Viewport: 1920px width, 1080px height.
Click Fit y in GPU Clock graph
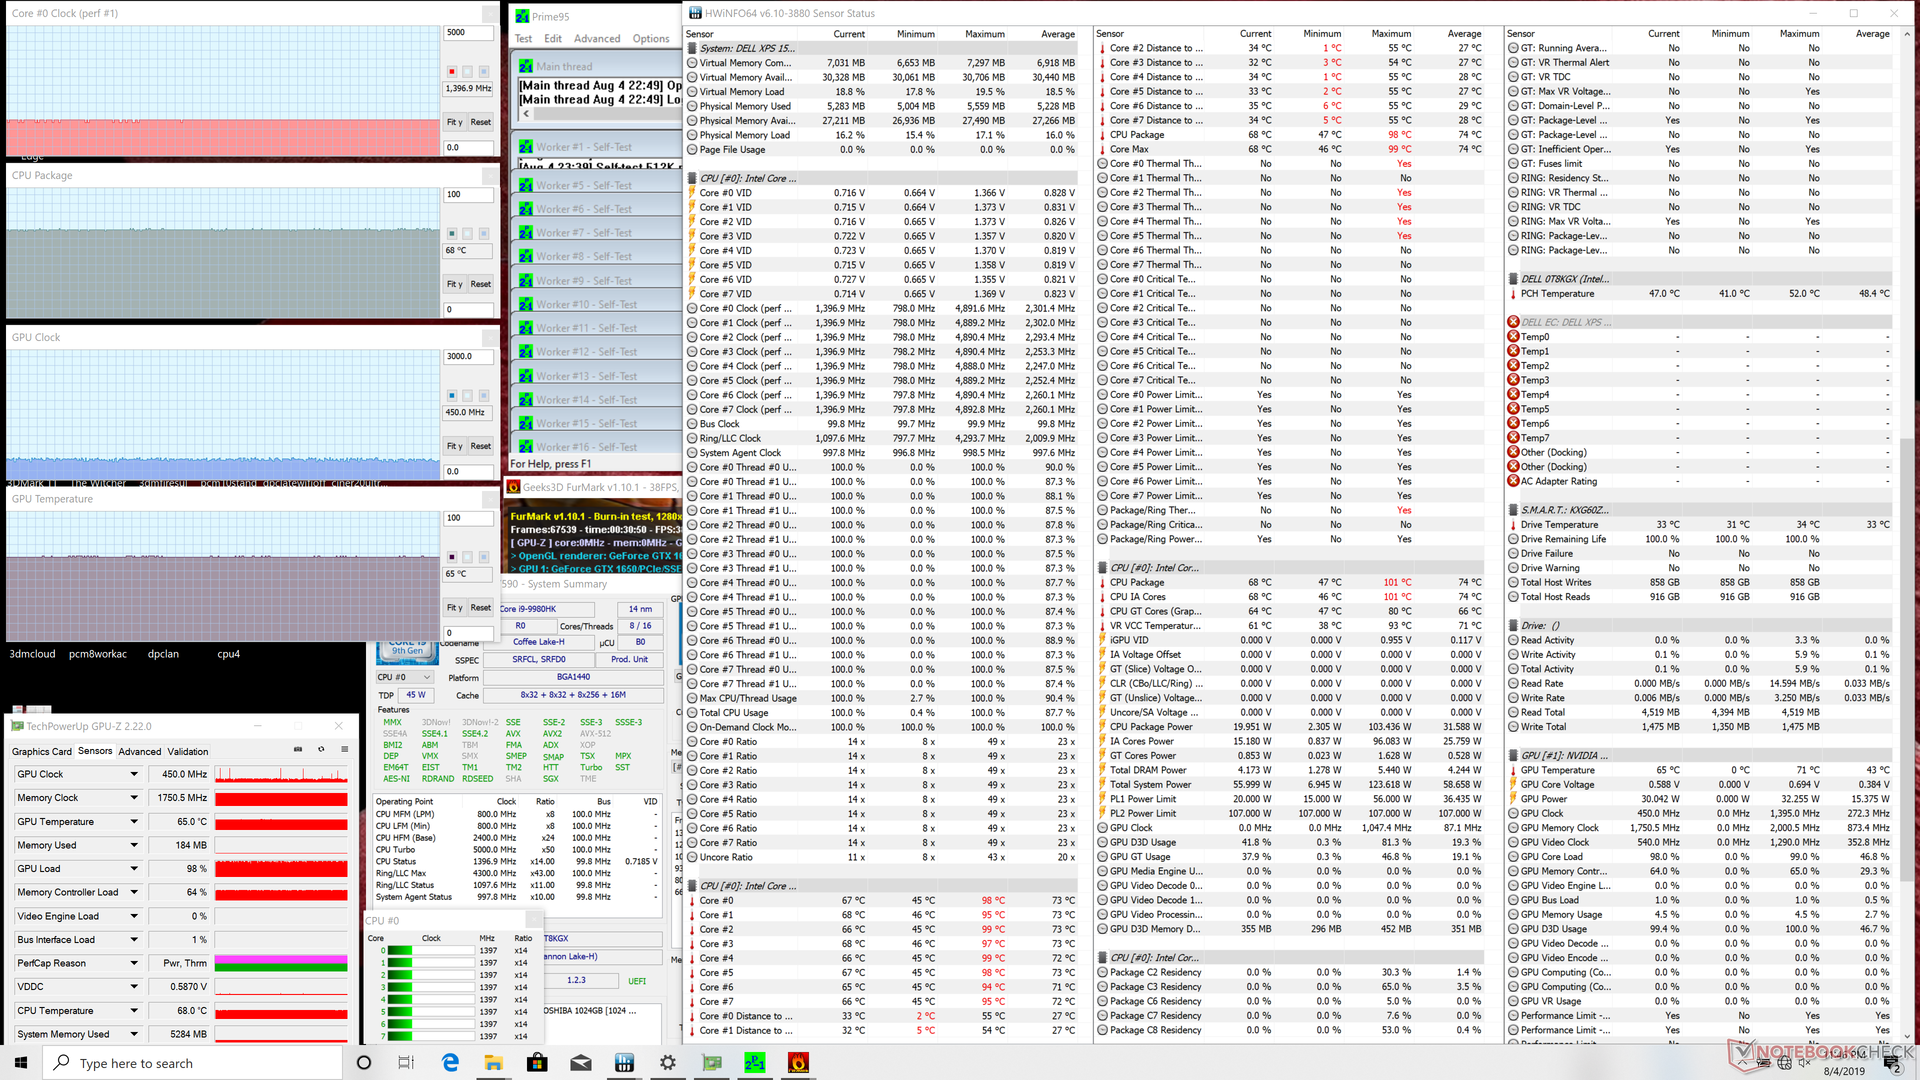coord(454,446)
